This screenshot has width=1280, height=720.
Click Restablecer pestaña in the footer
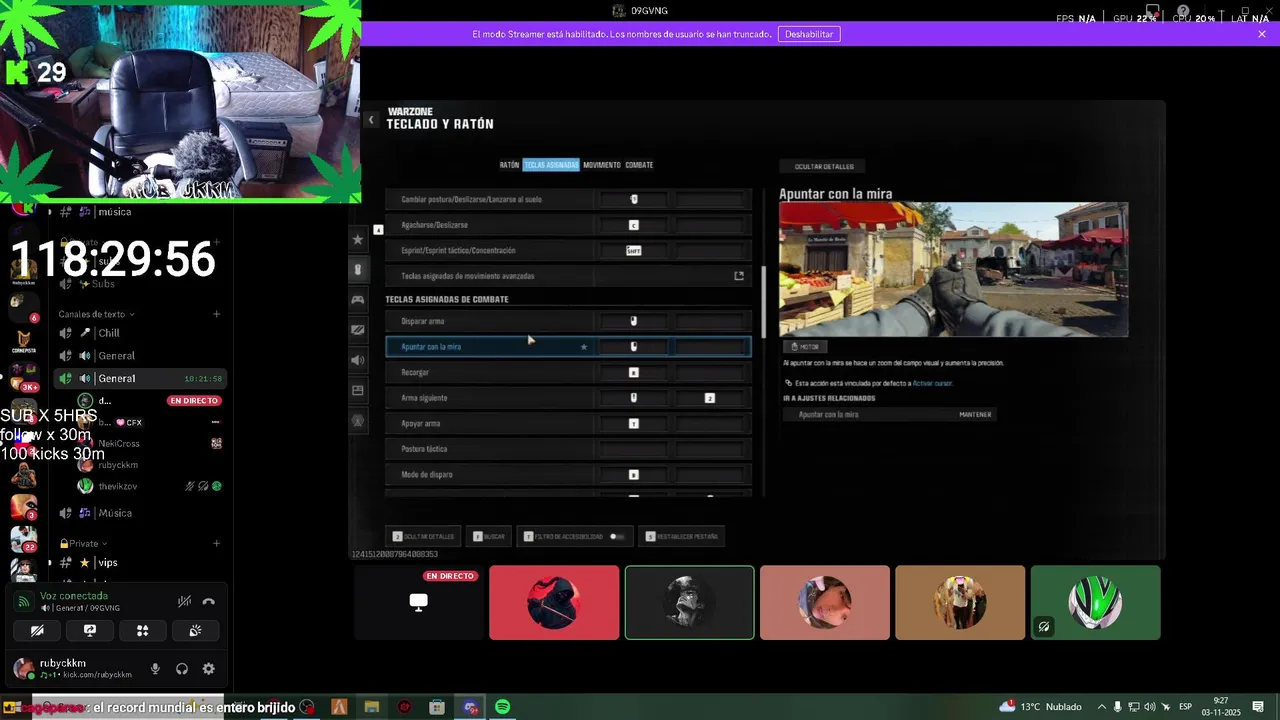coord(681,537)
